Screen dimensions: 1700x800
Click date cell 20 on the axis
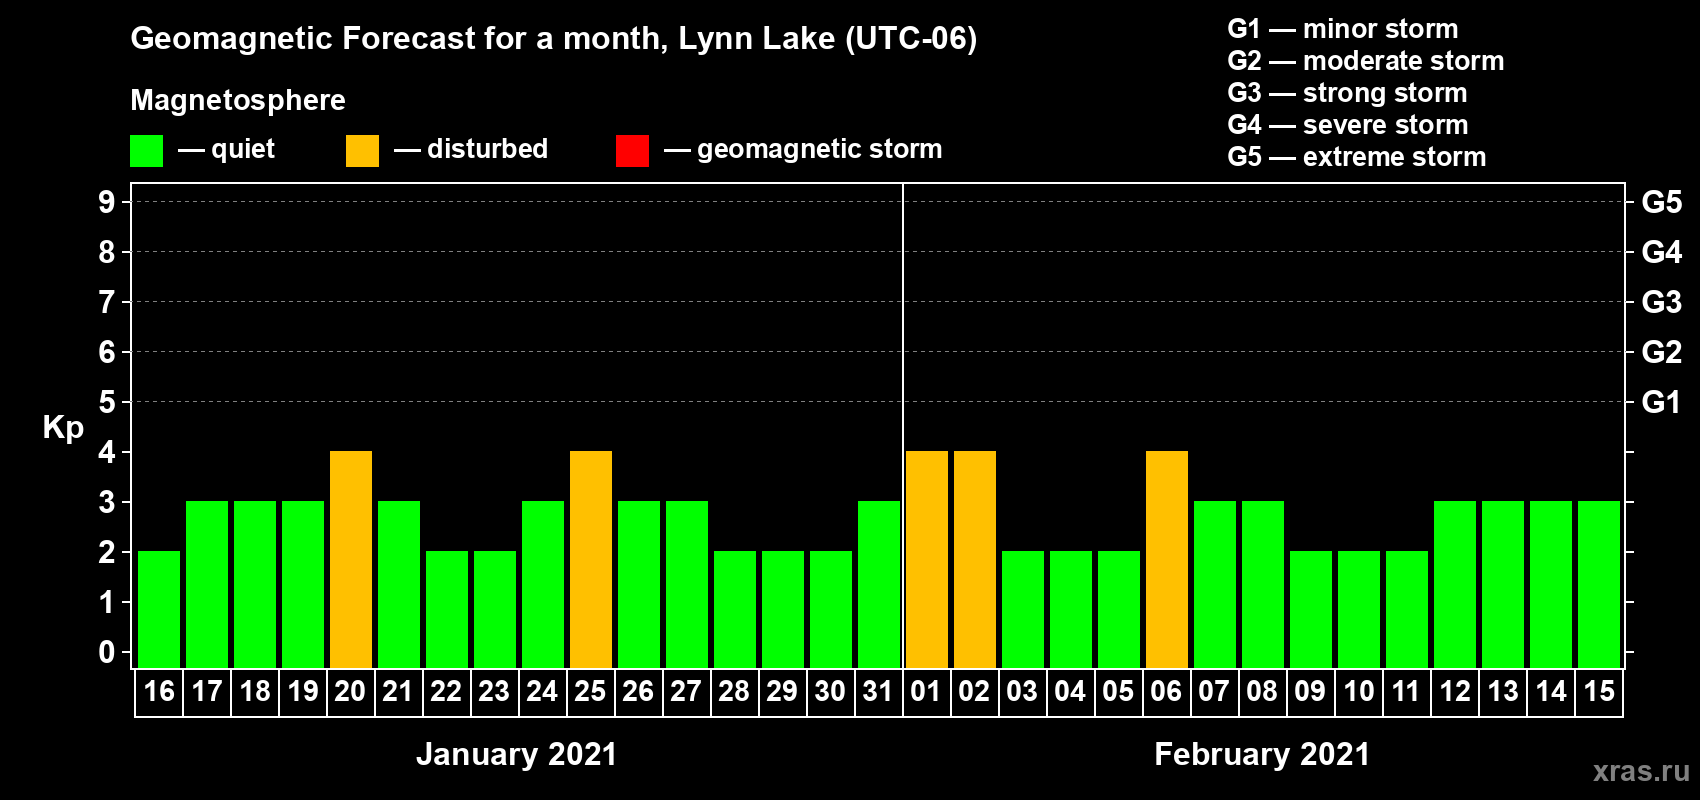[351, 692]
